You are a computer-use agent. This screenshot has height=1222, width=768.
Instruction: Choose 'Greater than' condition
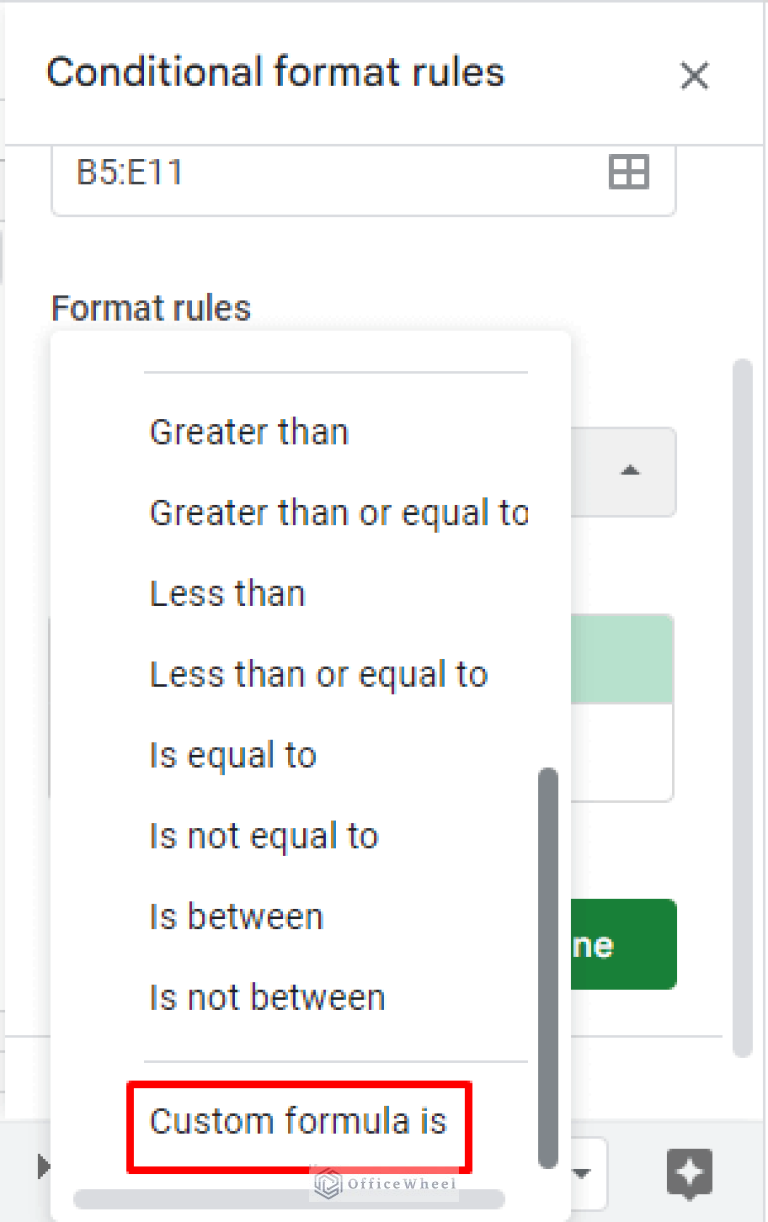[x=249, y=432]
